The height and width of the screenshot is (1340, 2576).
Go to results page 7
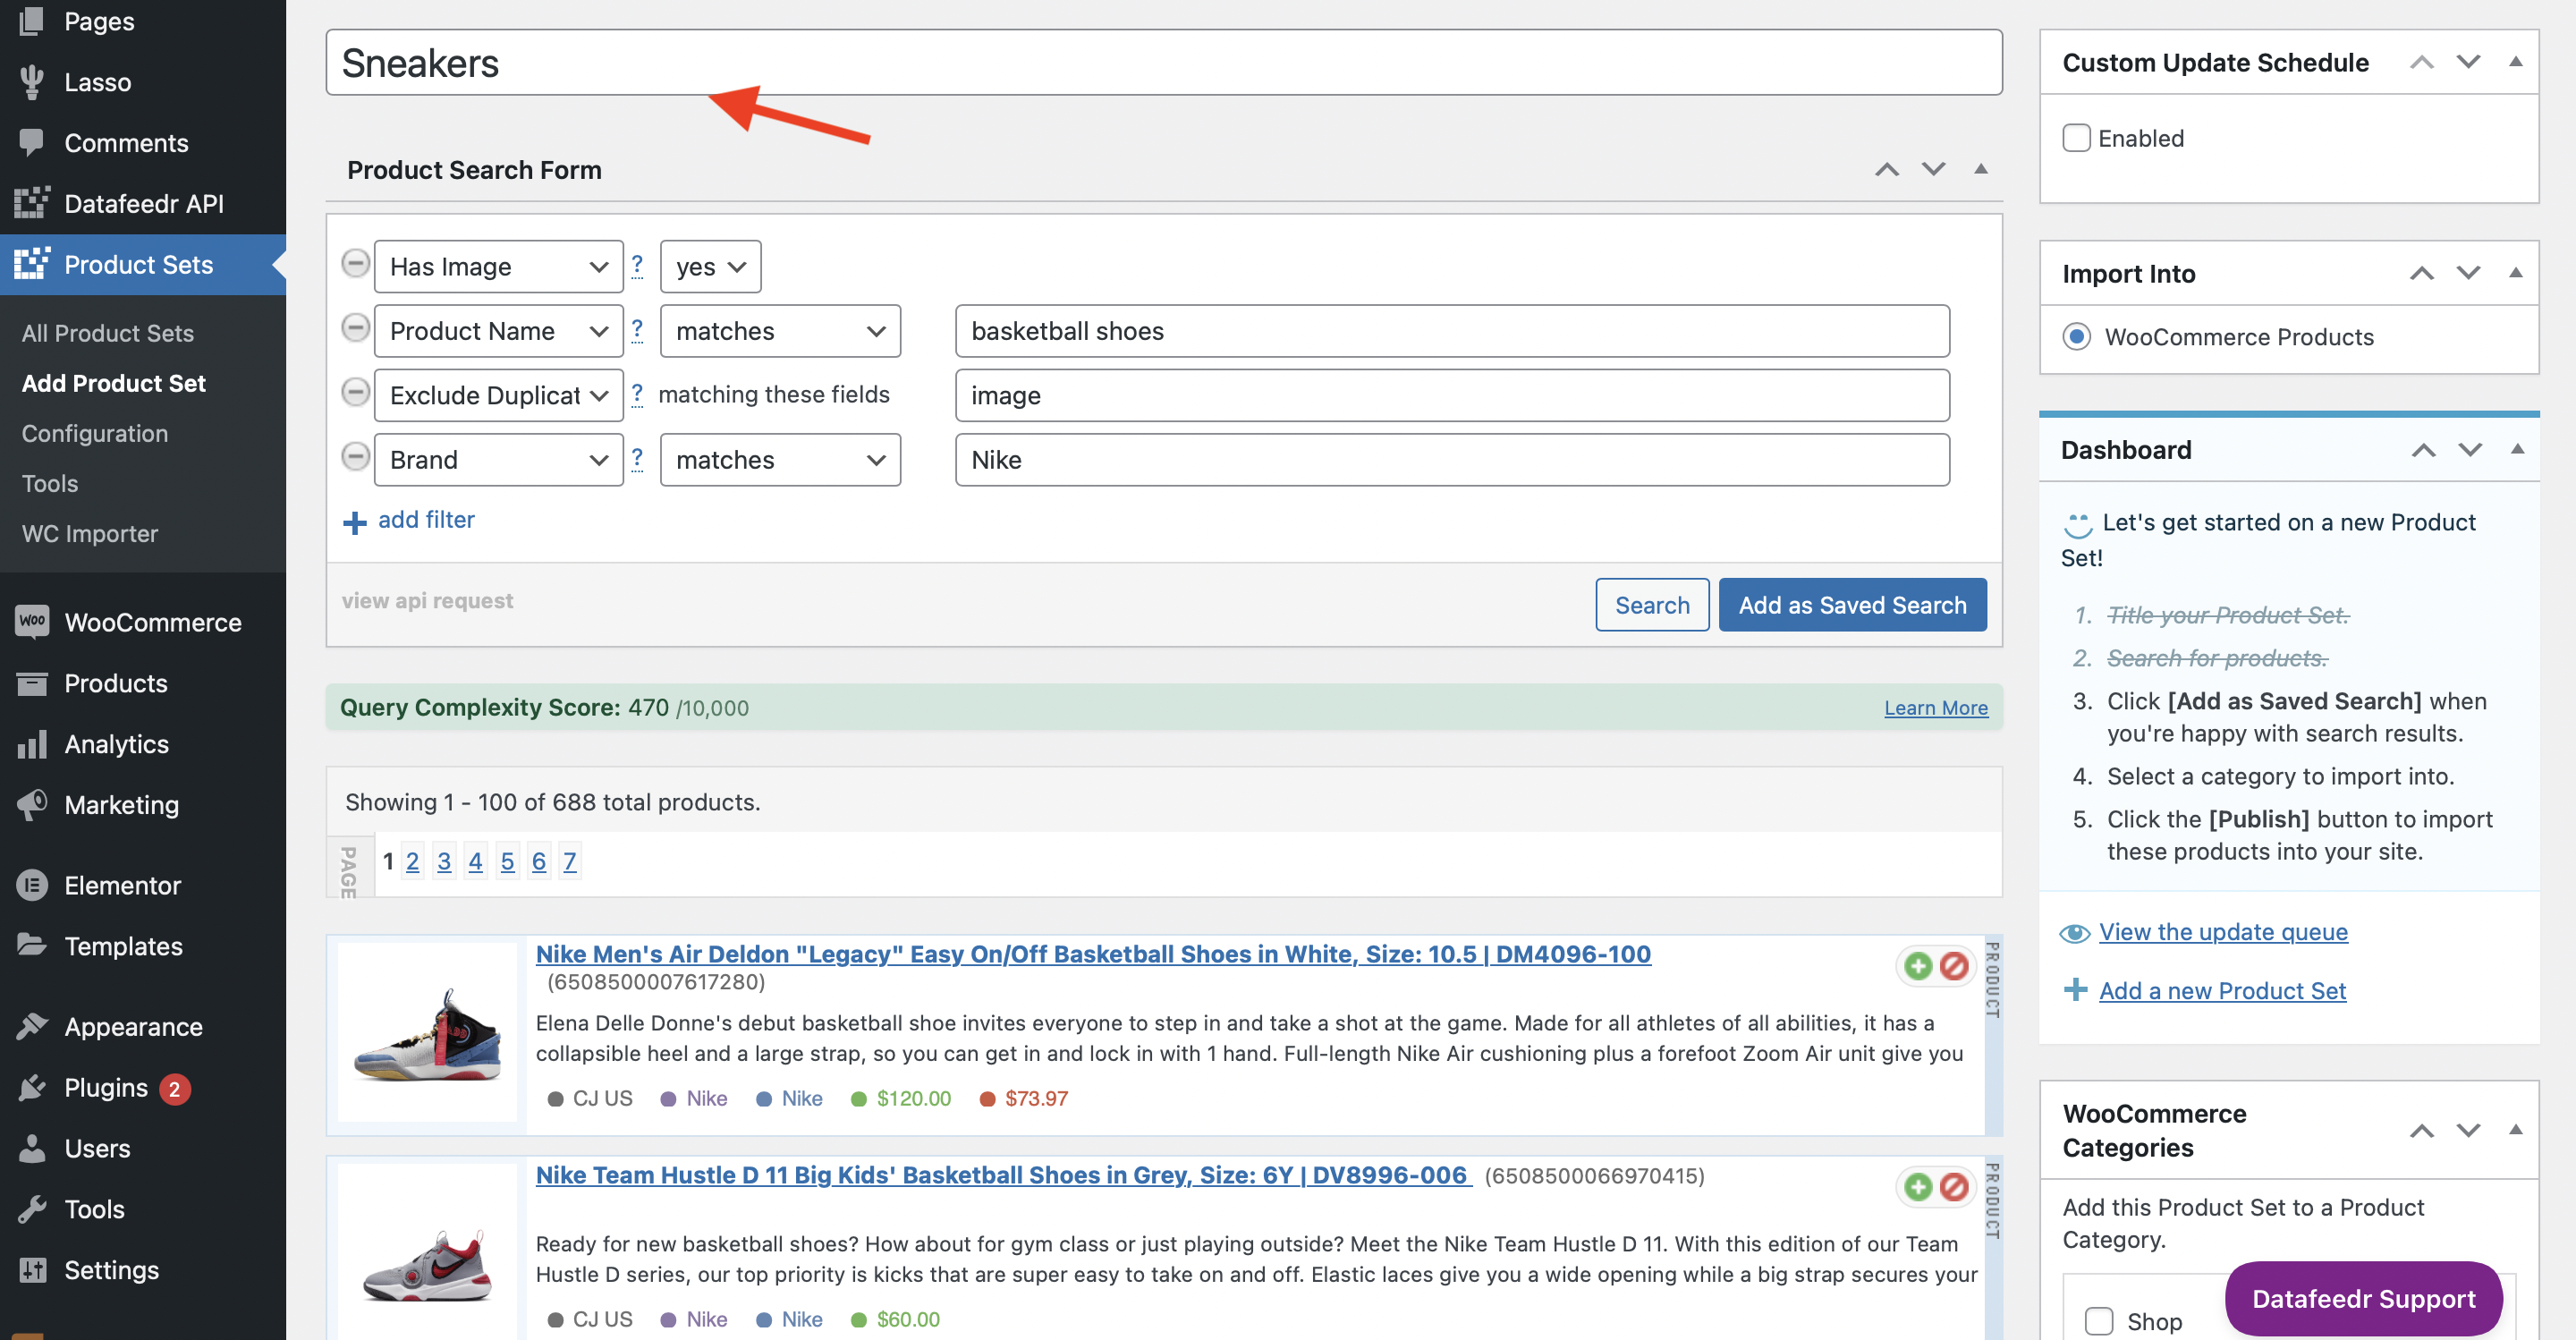pos(569,860)
